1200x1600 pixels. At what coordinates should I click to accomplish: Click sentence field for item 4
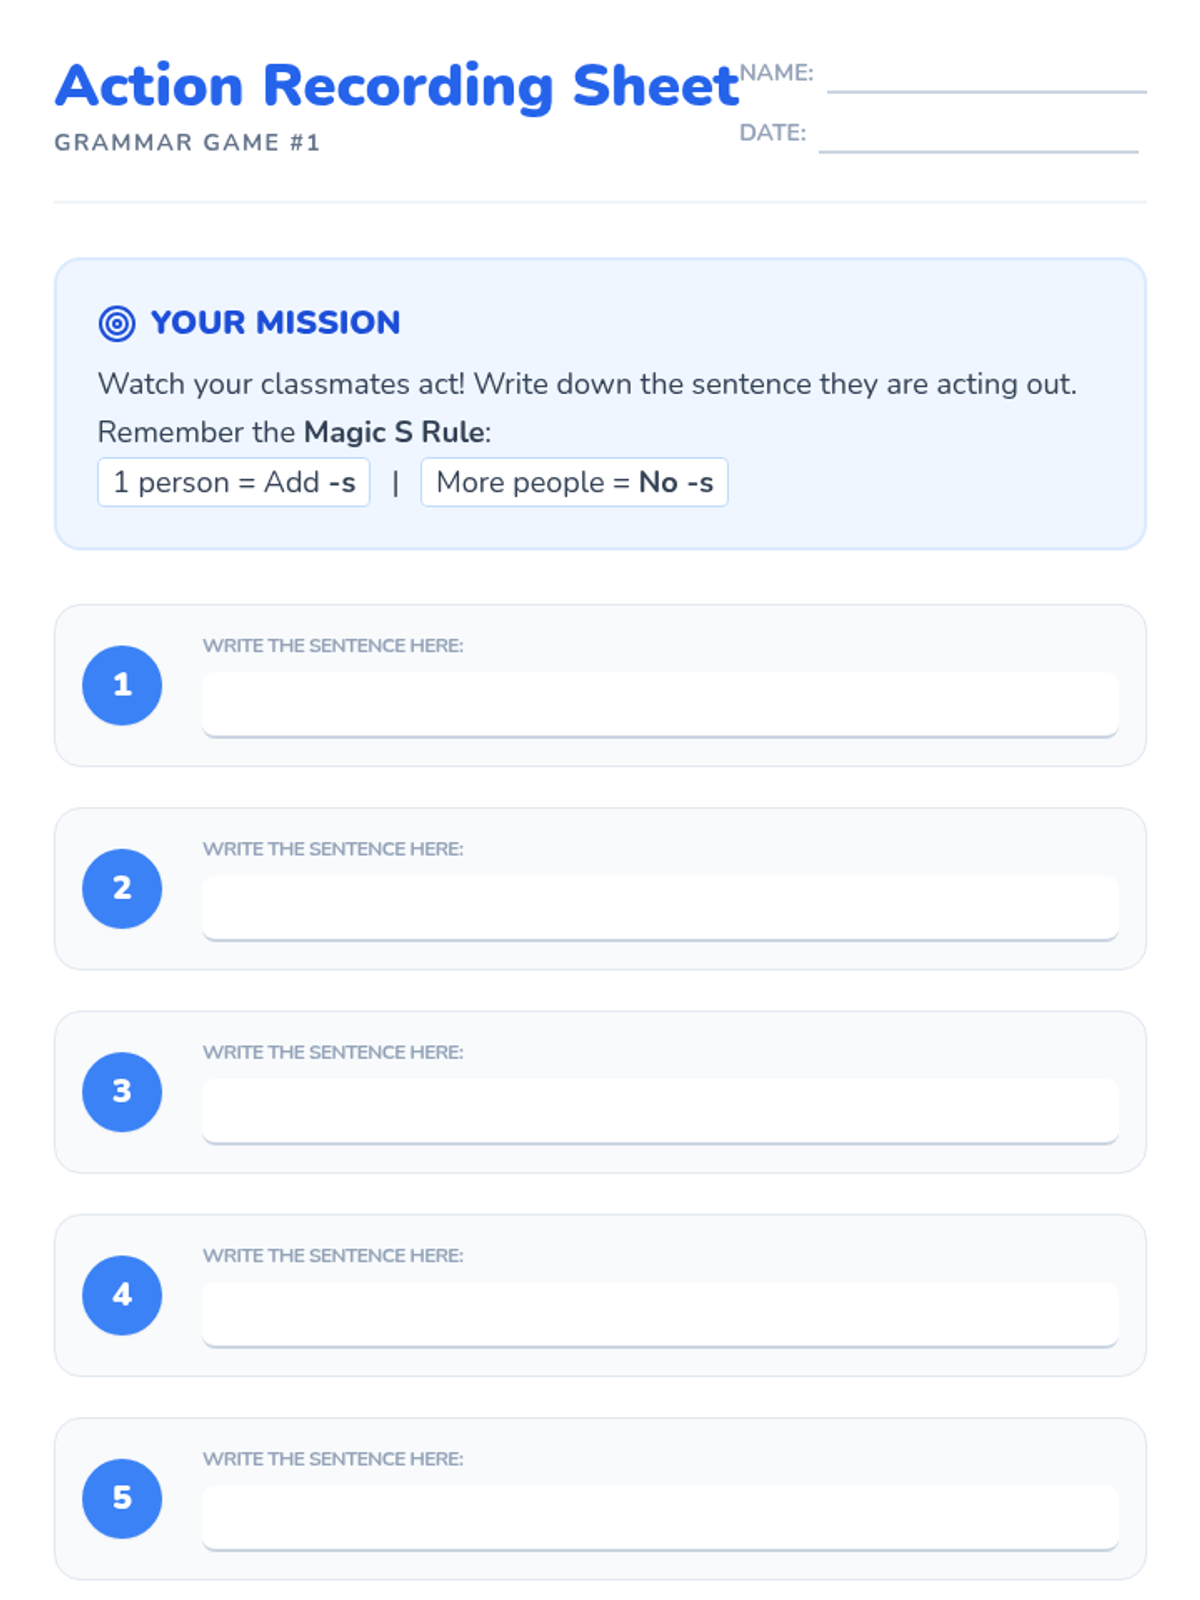[x=660, y=1314]
